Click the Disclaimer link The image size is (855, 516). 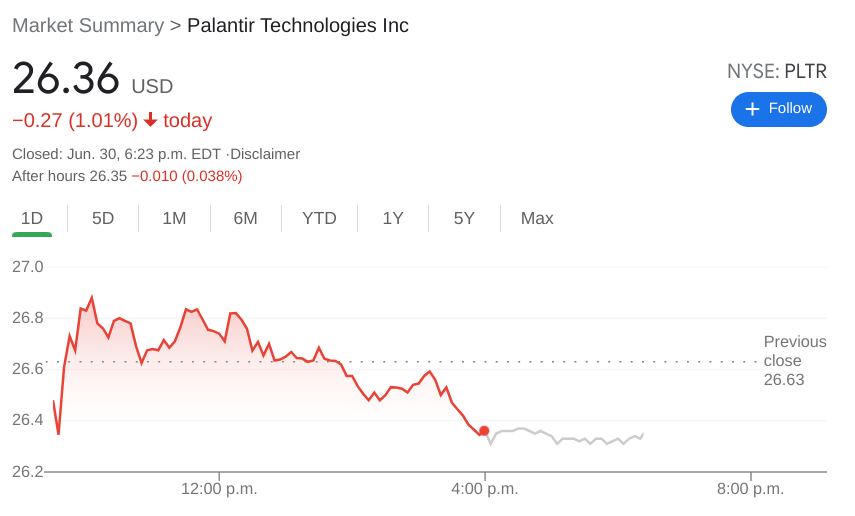pyautogui.click(x=265, y=154)
